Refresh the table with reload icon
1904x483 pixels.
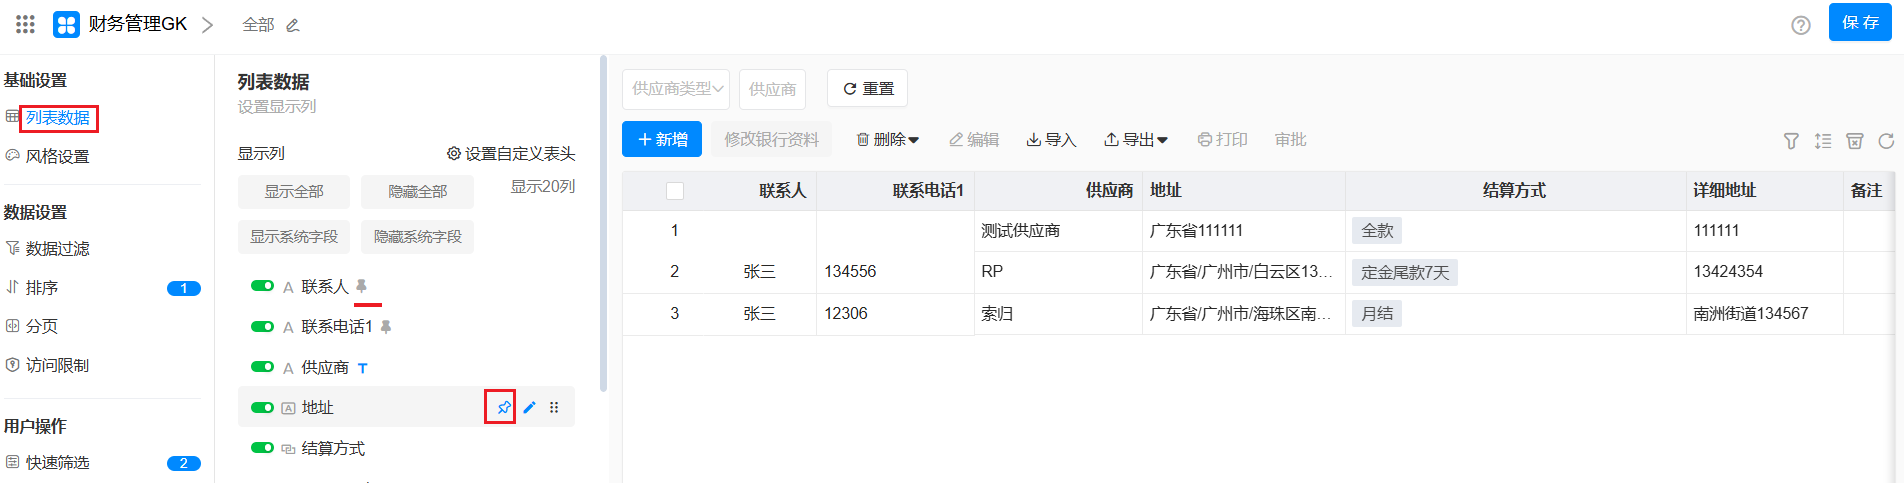(1886, 141)
